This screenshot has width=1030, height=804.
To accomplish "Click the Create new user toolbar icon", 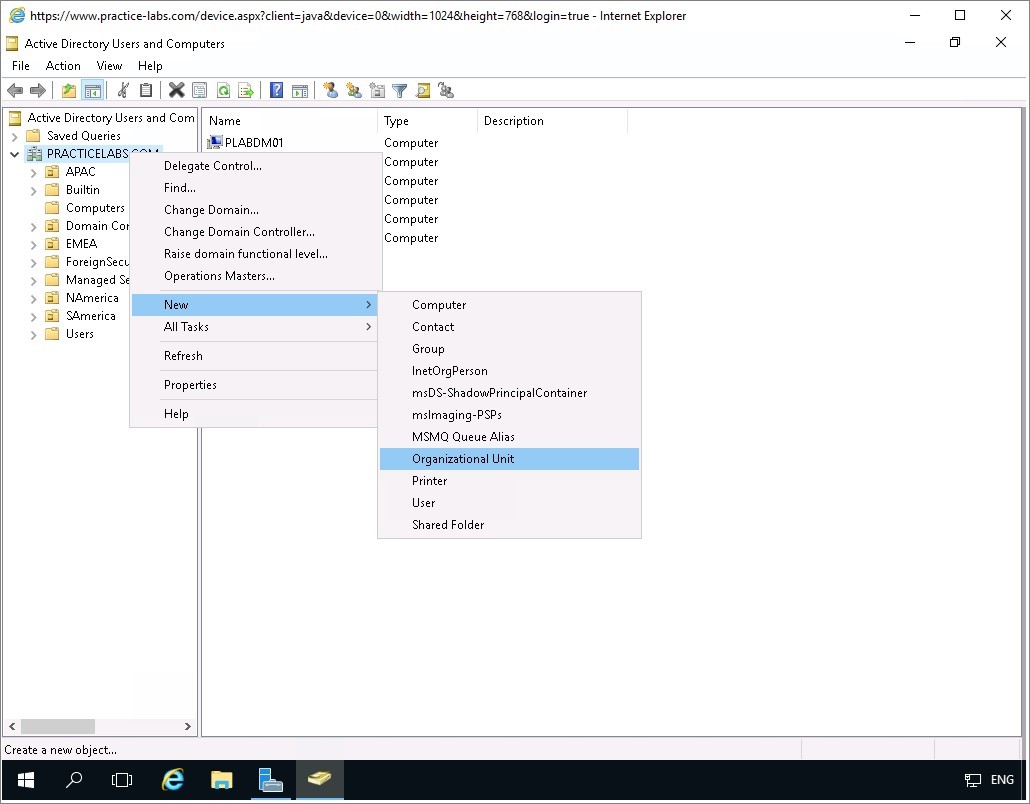I will (331, 91).
